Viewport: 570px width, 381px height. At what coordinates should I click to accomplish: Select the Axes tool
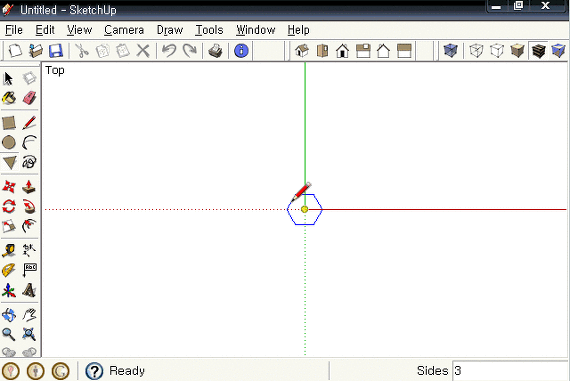point(9,290)
